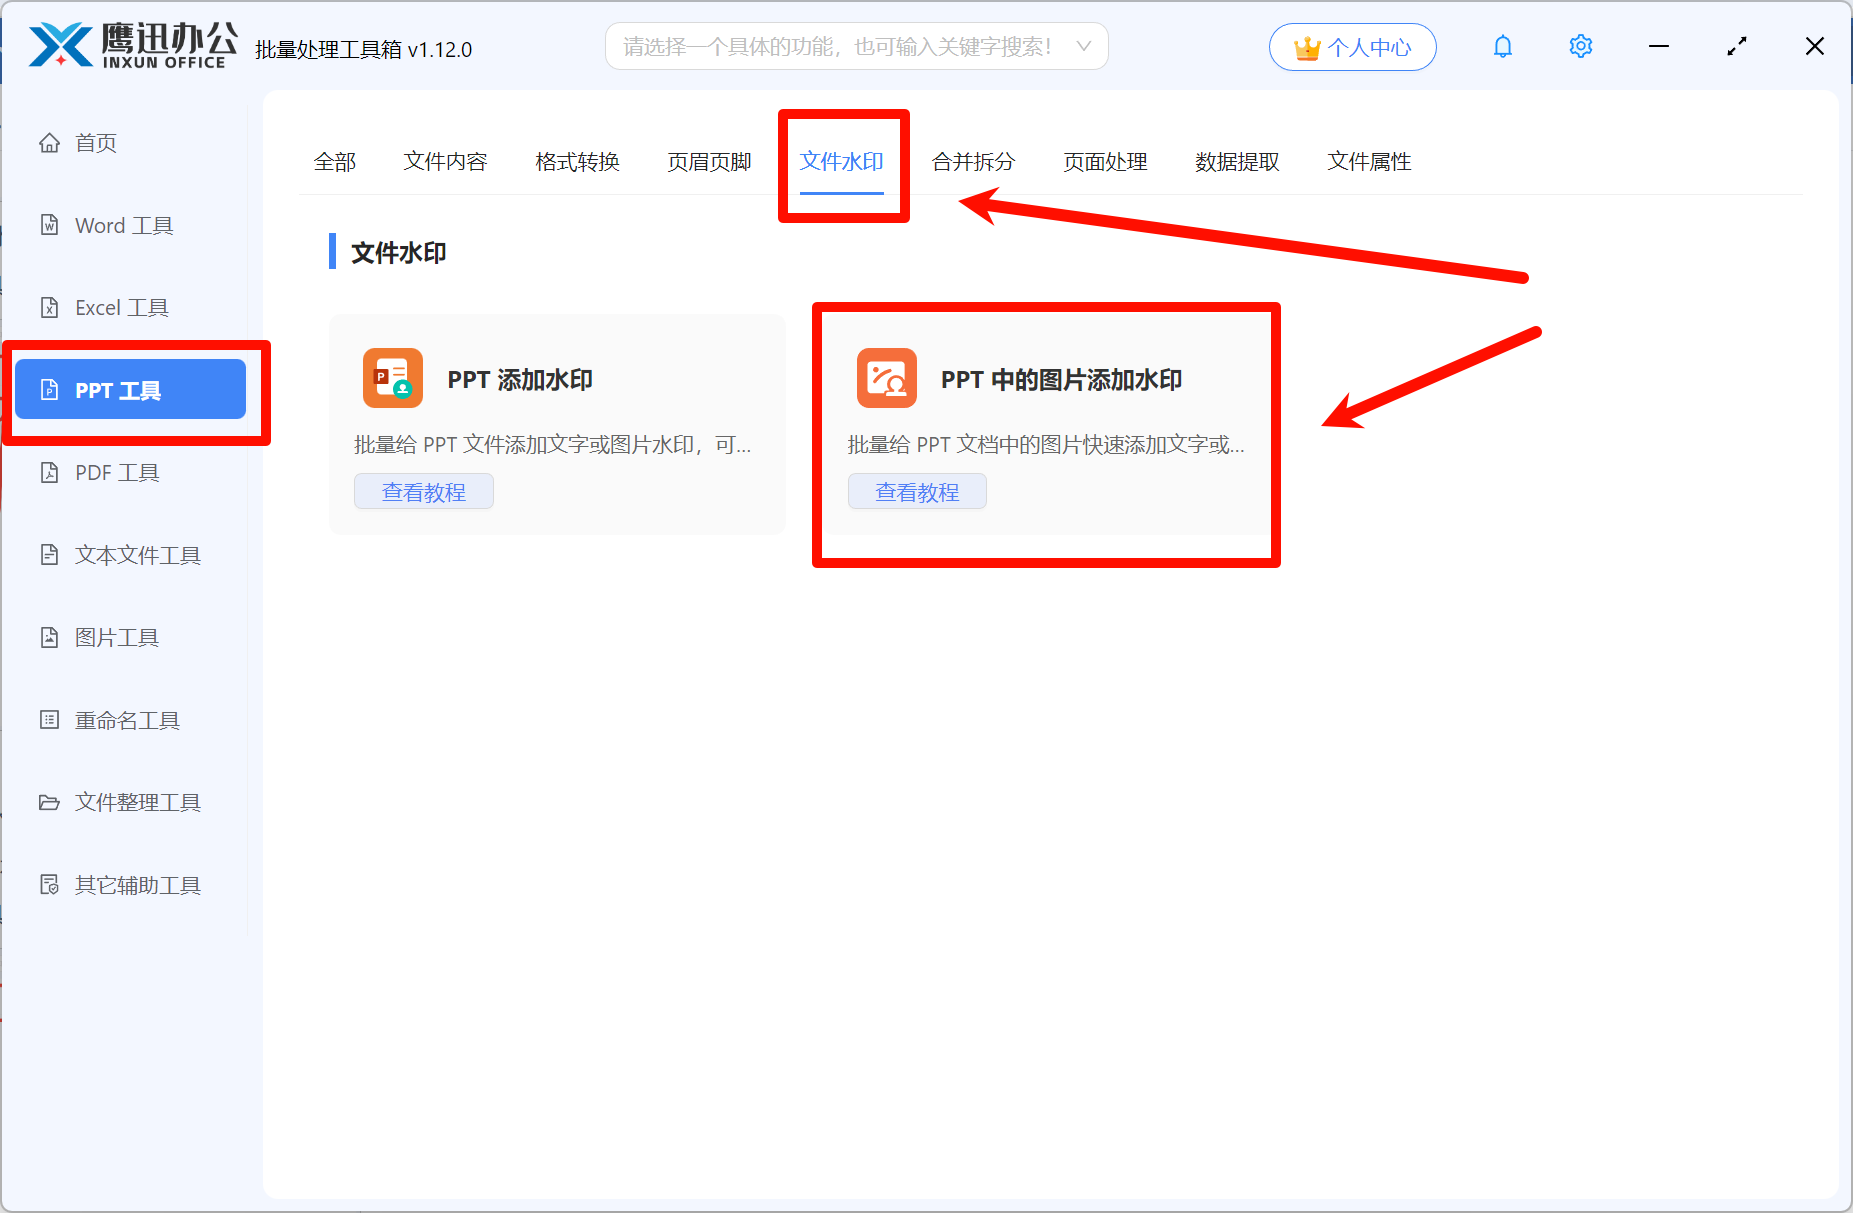Open the 数据提取 tab
This screenshot has height=1213, width=1853.
pos(1237,162)
